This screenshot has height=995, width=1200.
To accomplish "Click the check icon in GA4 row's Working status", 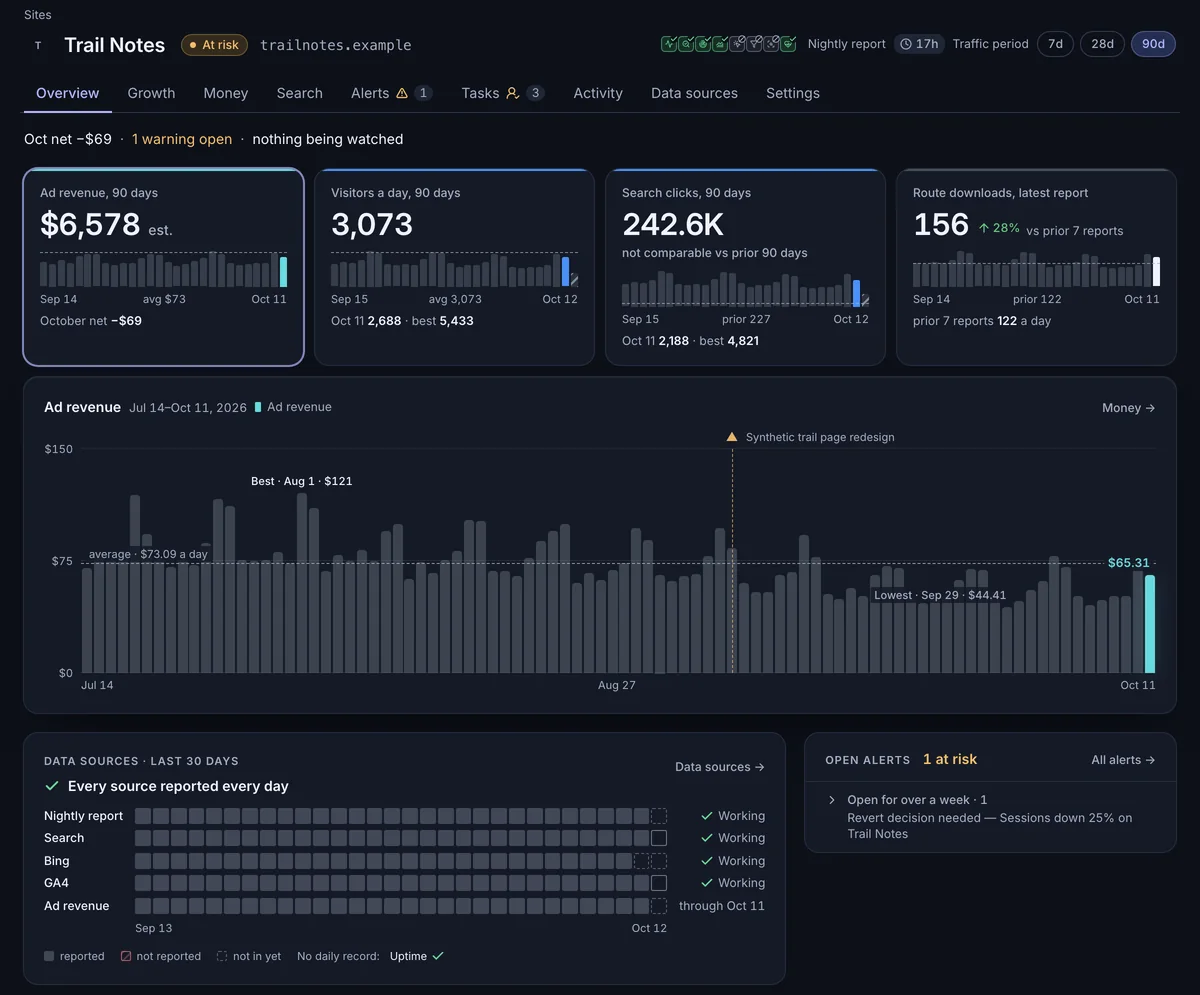I will click(x=707, y=883).
